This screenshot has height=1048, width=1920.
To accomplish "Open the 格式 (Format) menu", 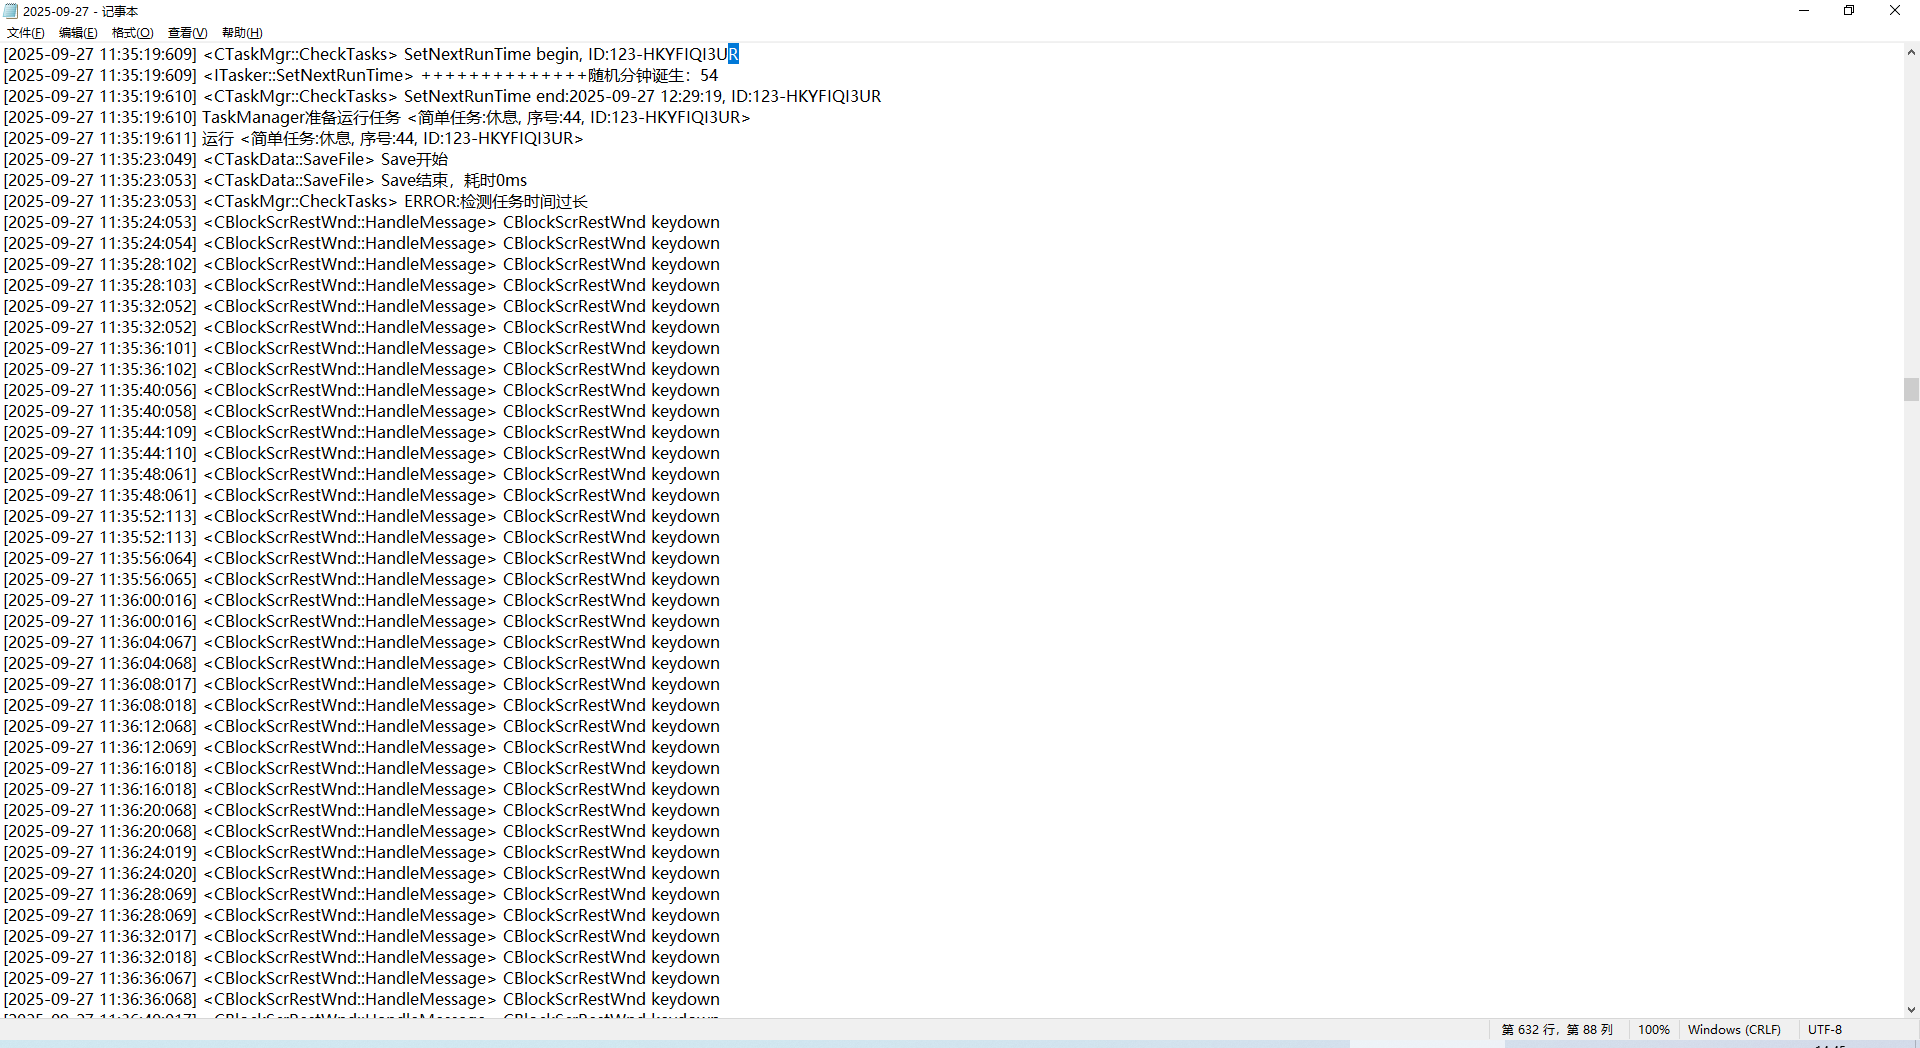I will [x=132, y=33].
